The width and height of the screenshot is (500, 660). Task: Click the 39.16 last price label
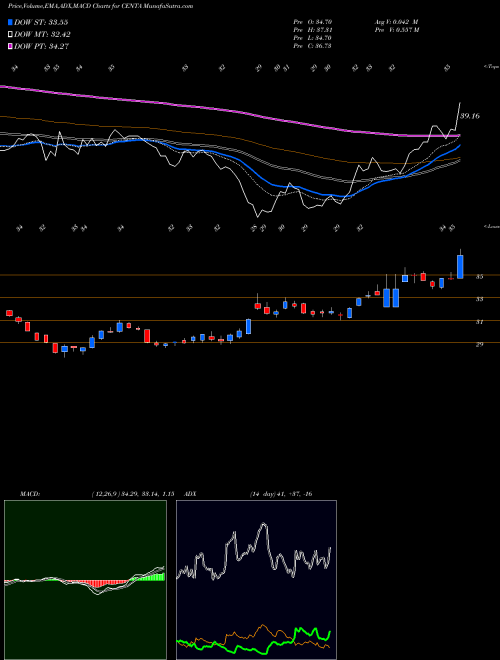click(469, 116)
